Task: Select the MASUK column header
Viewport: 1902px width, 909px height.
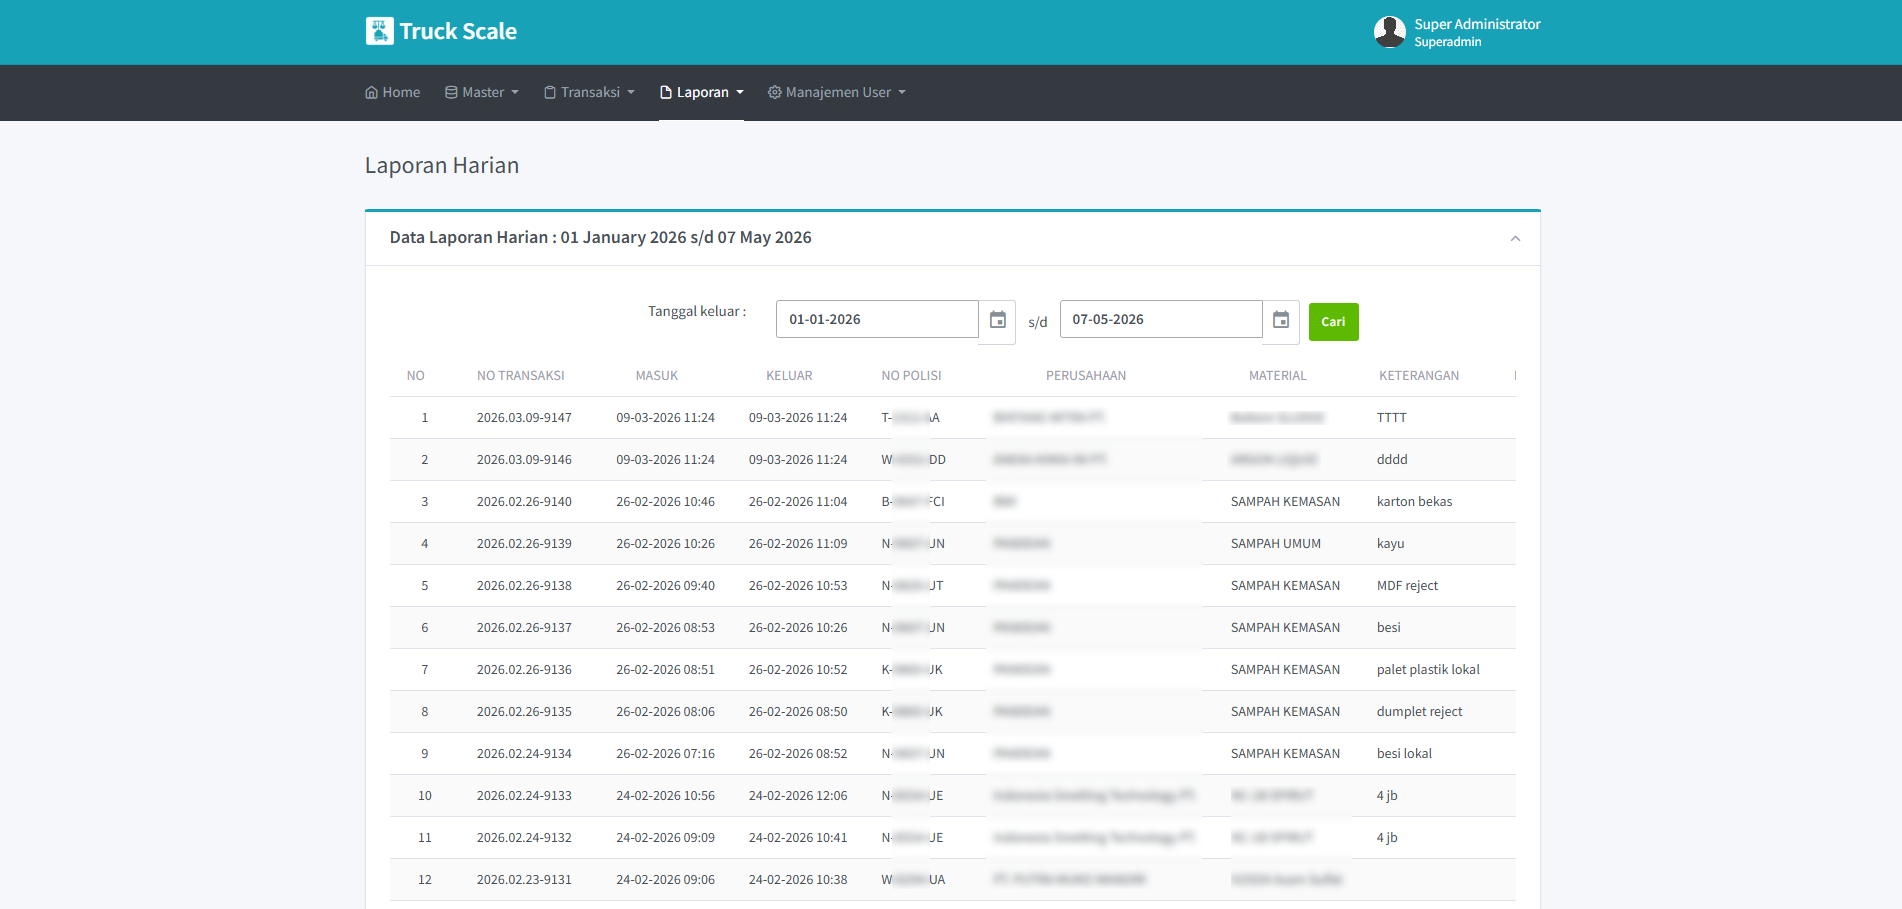Action: [x=657, y=376]
